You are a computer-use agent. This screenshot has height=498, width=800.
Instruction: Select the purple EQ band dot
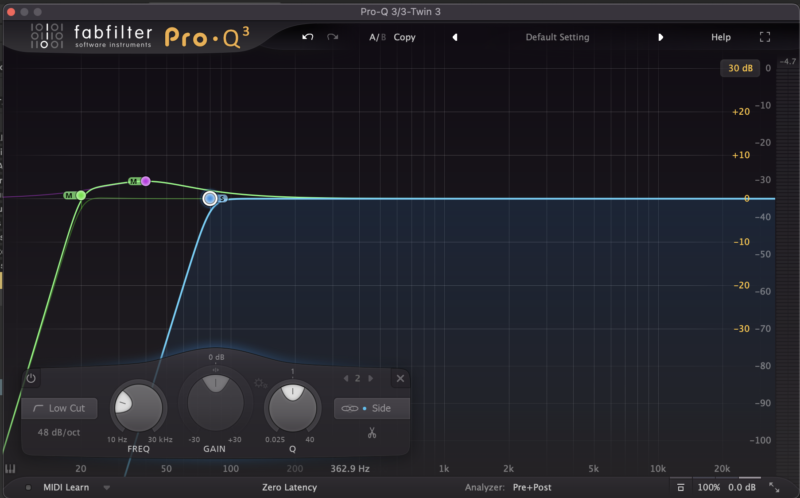(146, 181)
